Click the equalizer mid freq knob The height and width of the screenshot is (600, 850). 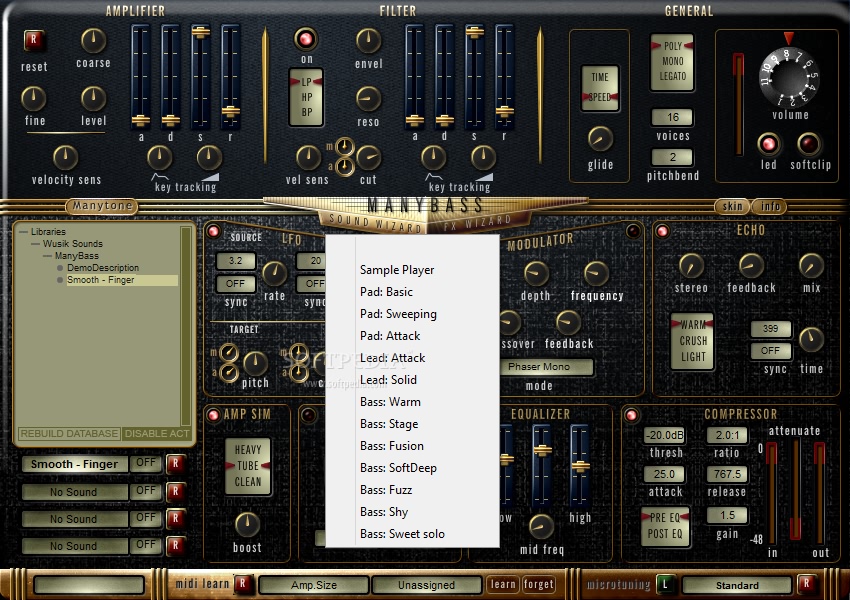pos(541,526)
